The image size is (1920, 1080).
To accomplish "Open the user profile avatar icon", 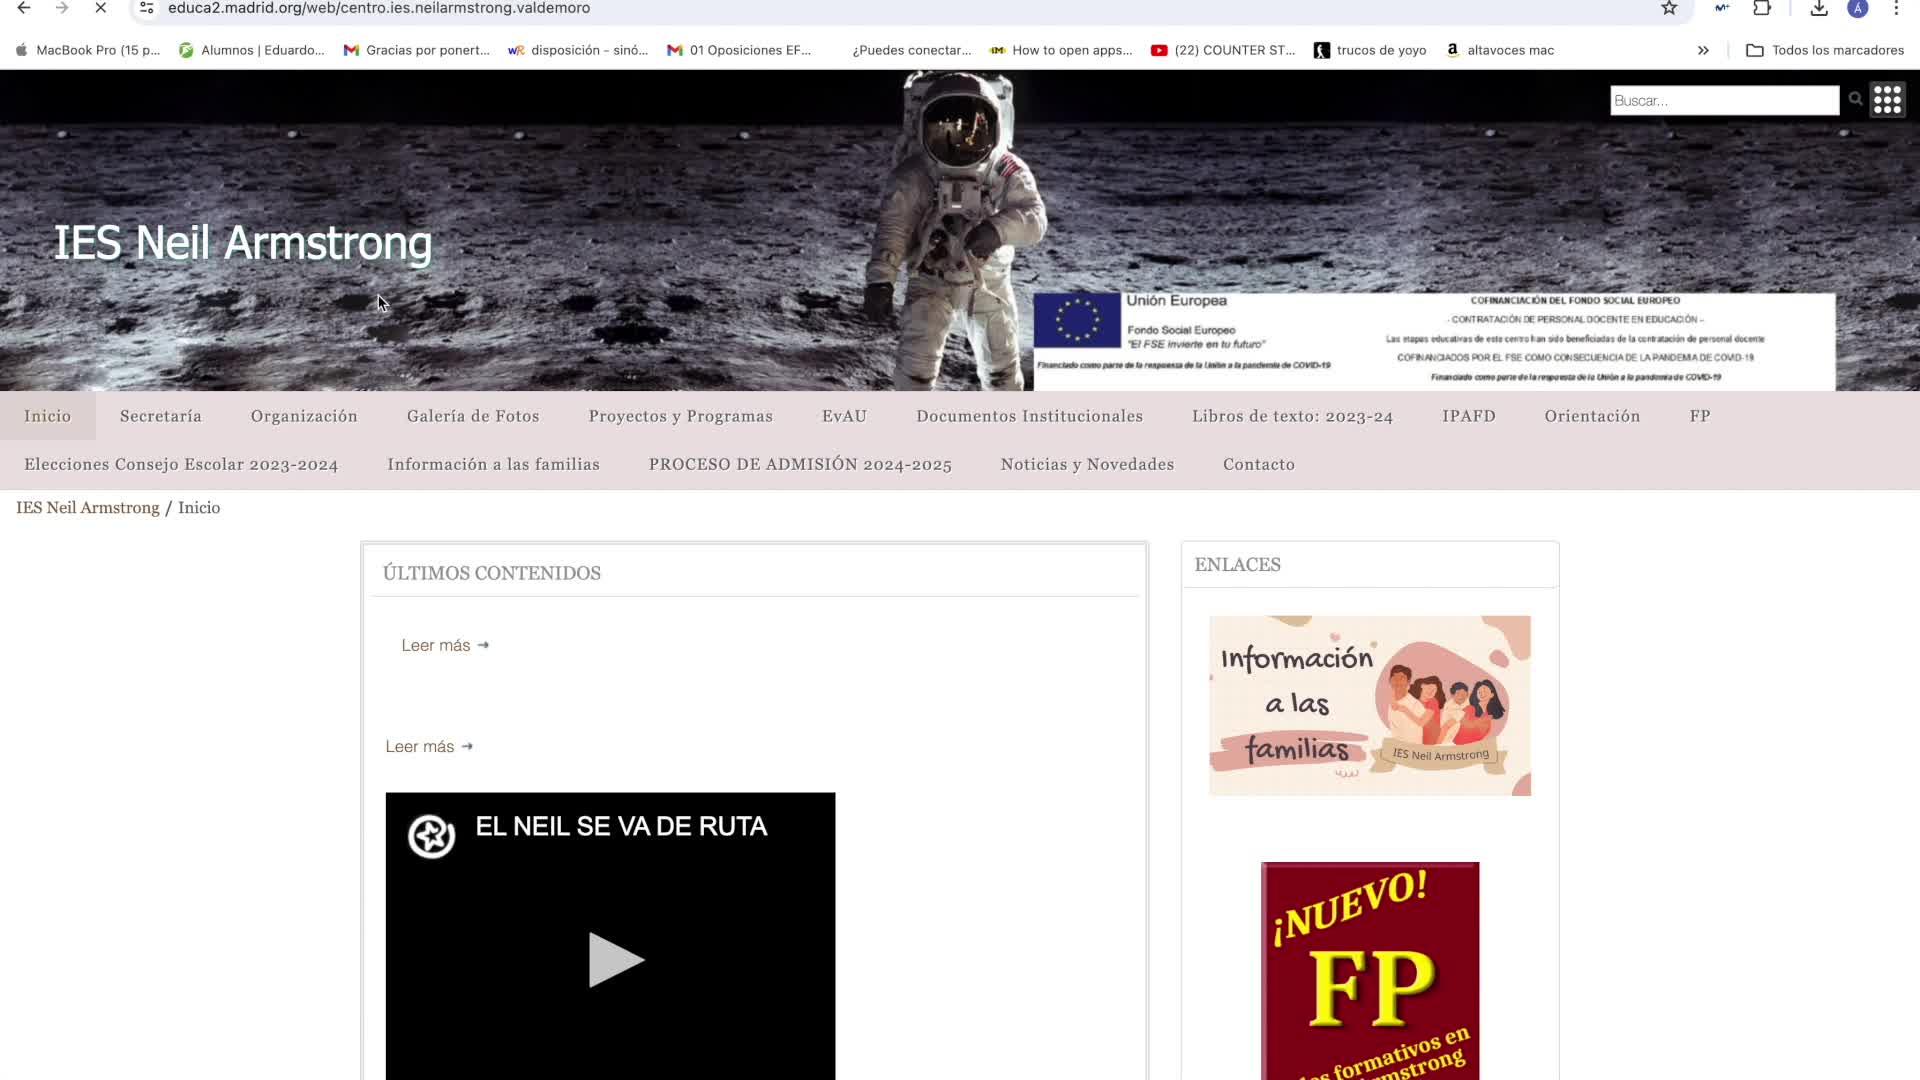I will [1858, 8].
